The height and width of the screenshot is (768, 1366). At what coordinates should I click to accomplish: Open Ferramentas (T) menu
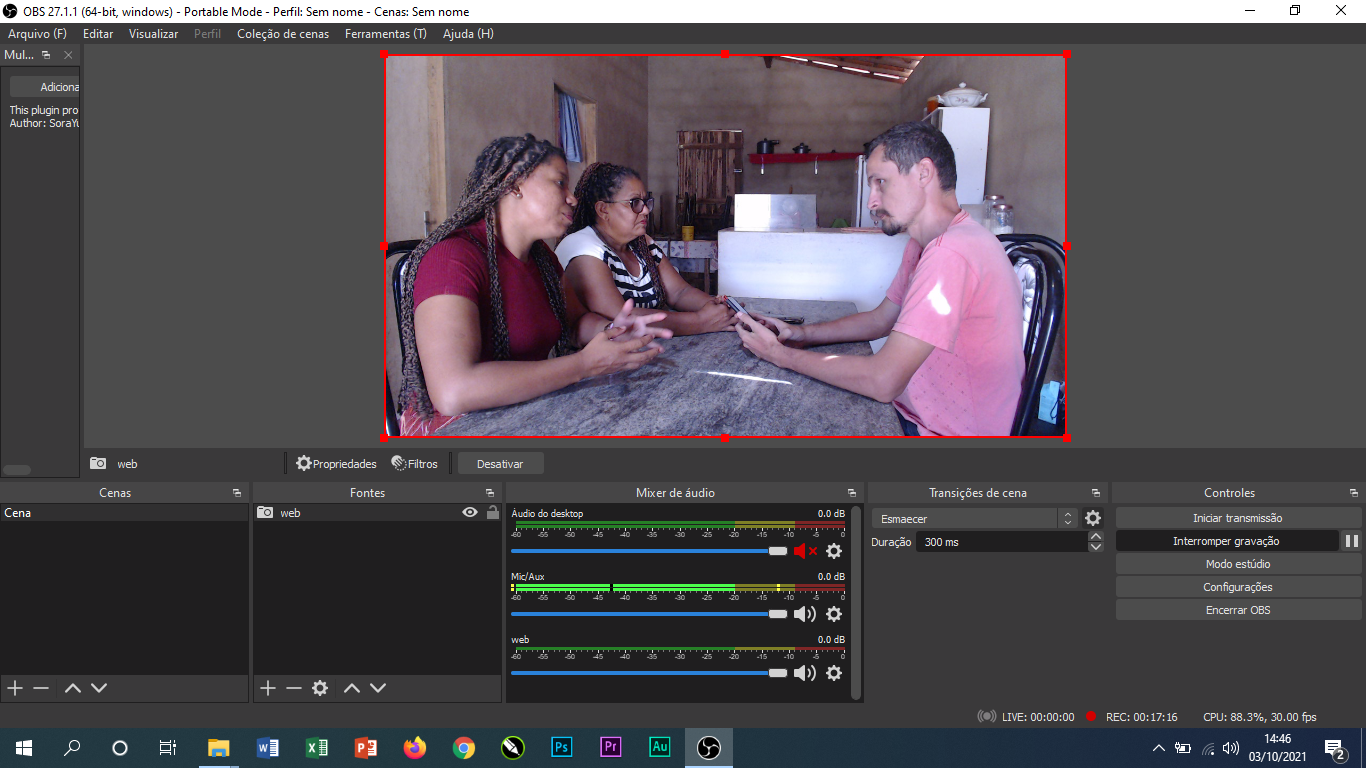pos(385,34)
